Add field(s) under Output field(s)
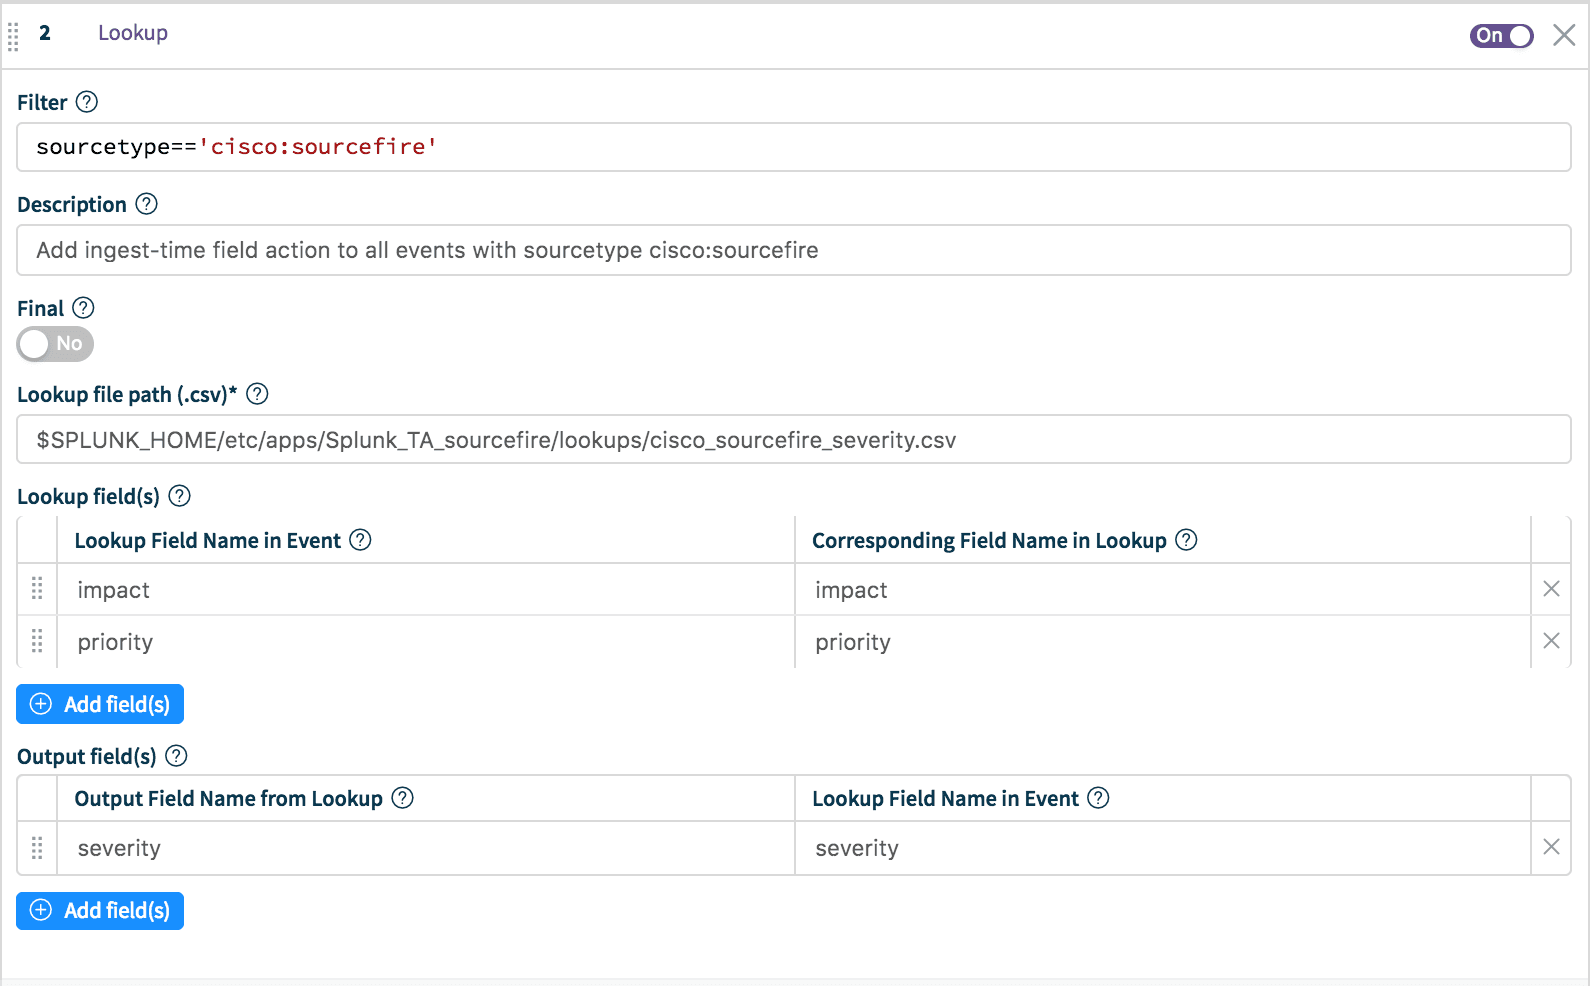The height and width of the screenshot is (986, 1590). click(100, 910)
